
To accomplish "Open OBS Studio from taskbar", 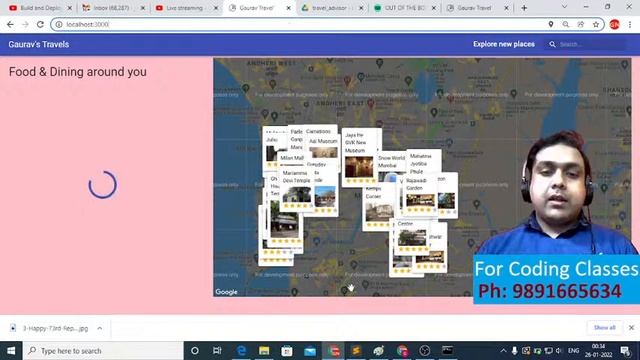I will (424, 351).
